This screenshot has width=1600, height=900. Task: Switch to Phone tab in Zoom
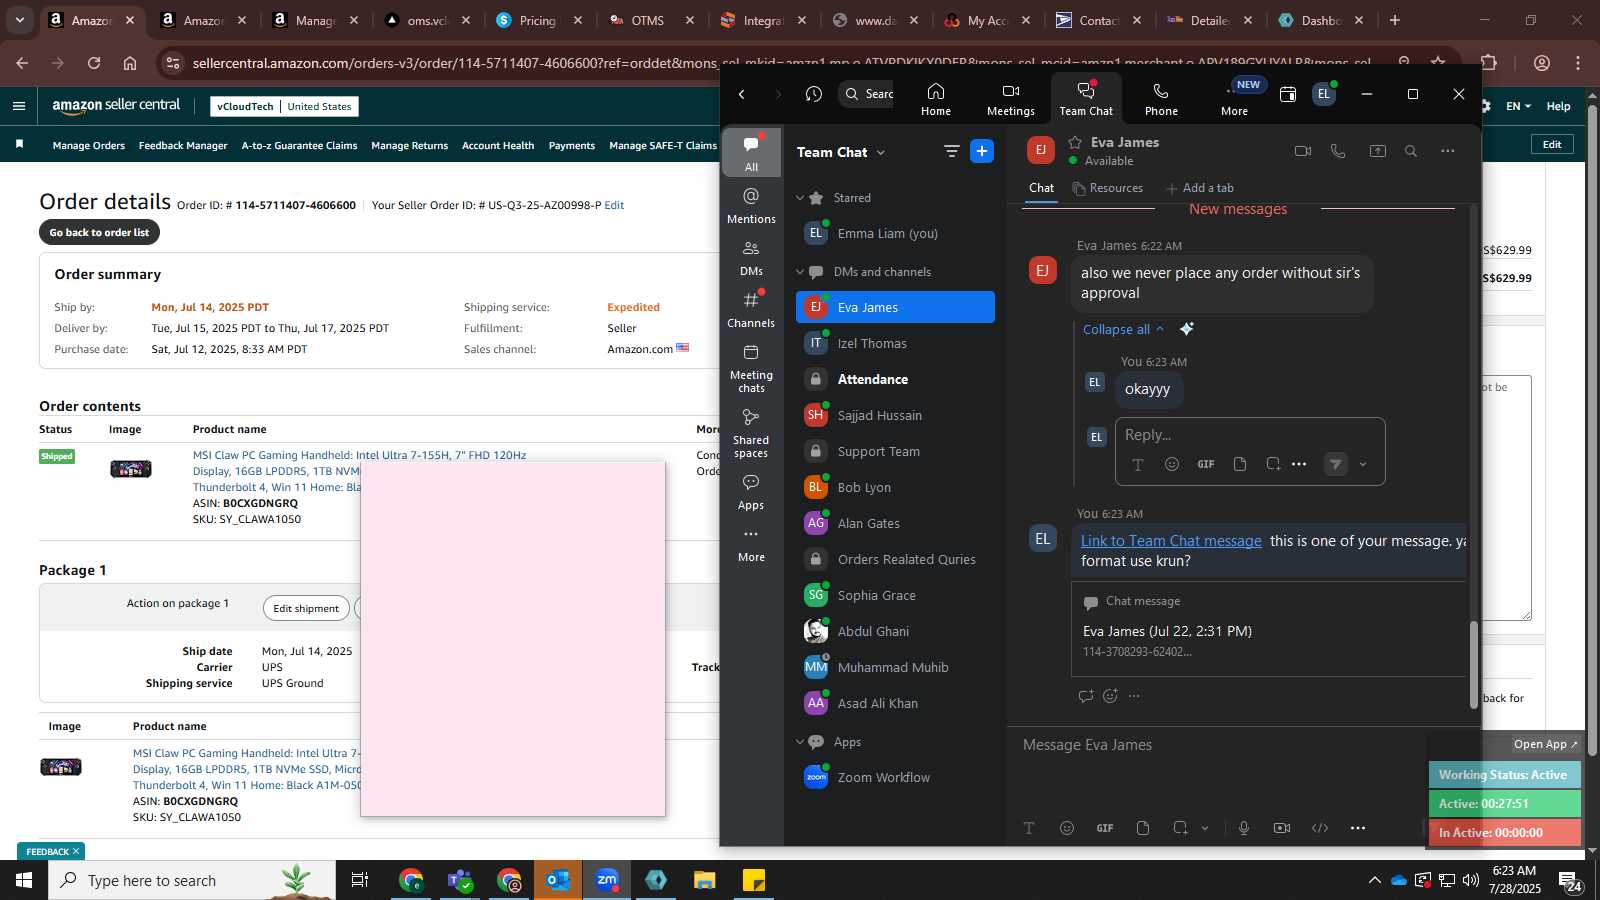coord(1161,99)
